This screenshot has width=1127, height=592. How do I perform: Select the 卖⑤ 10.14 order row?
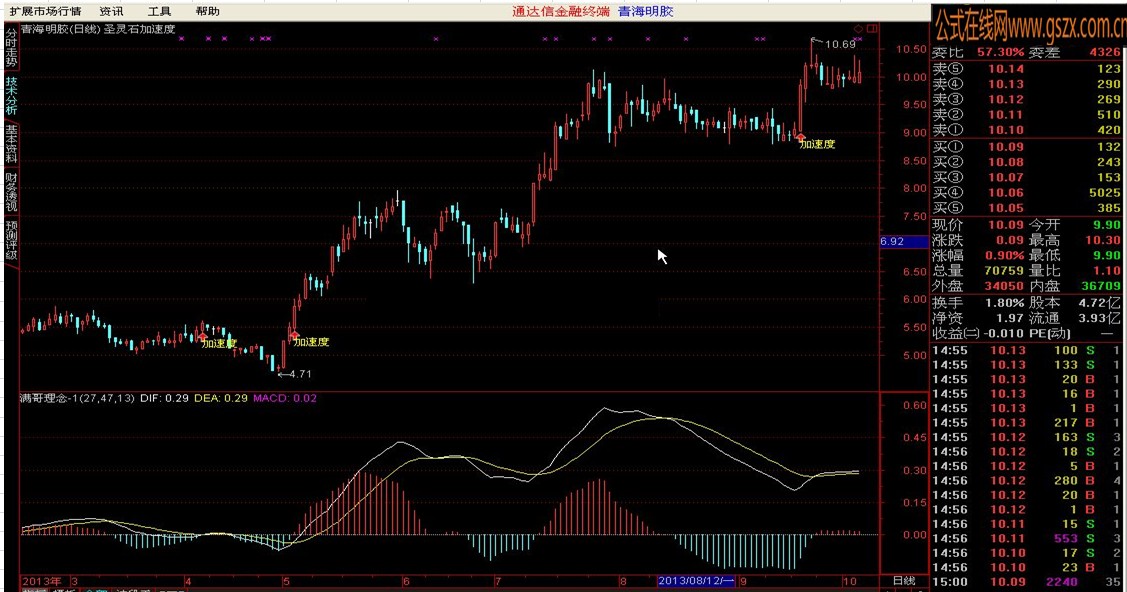[x=1026, y=69]
